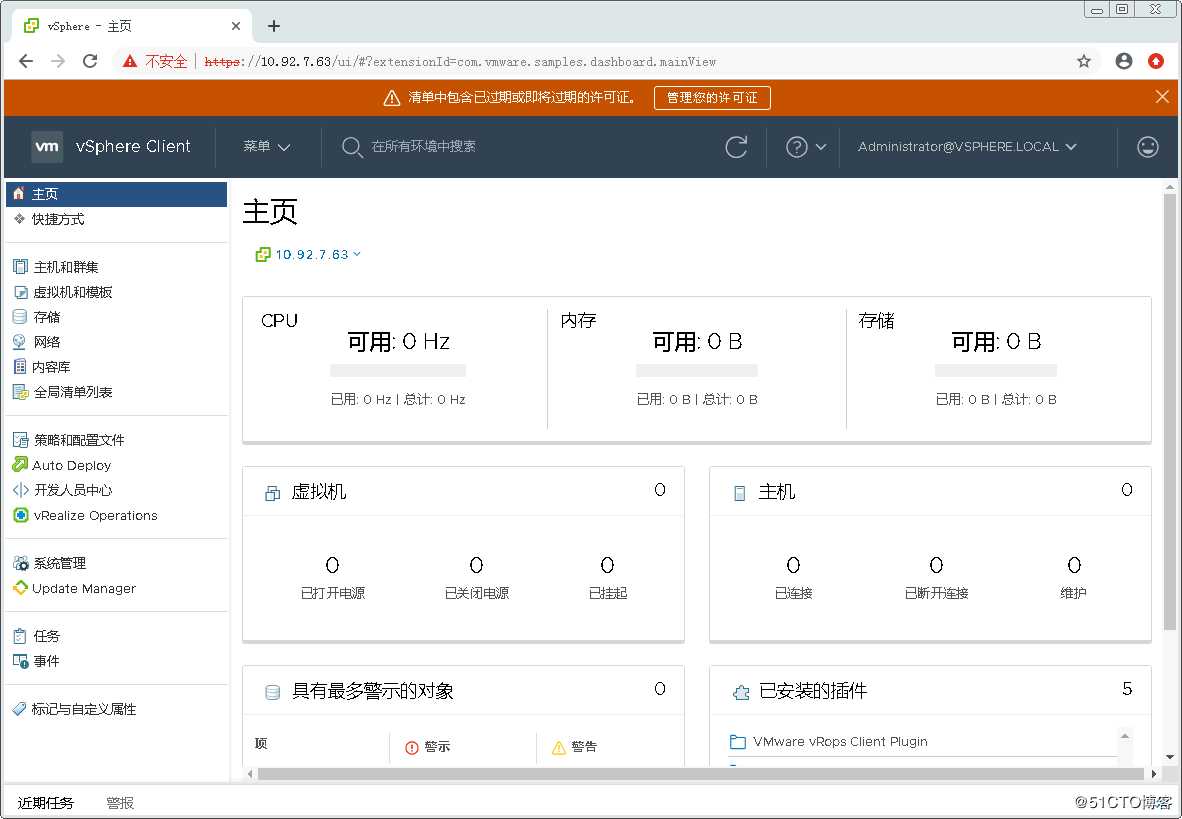Click the Storage (存储) usage progress bar
The width and height of the screenshot is (1182, 819).
996,370
